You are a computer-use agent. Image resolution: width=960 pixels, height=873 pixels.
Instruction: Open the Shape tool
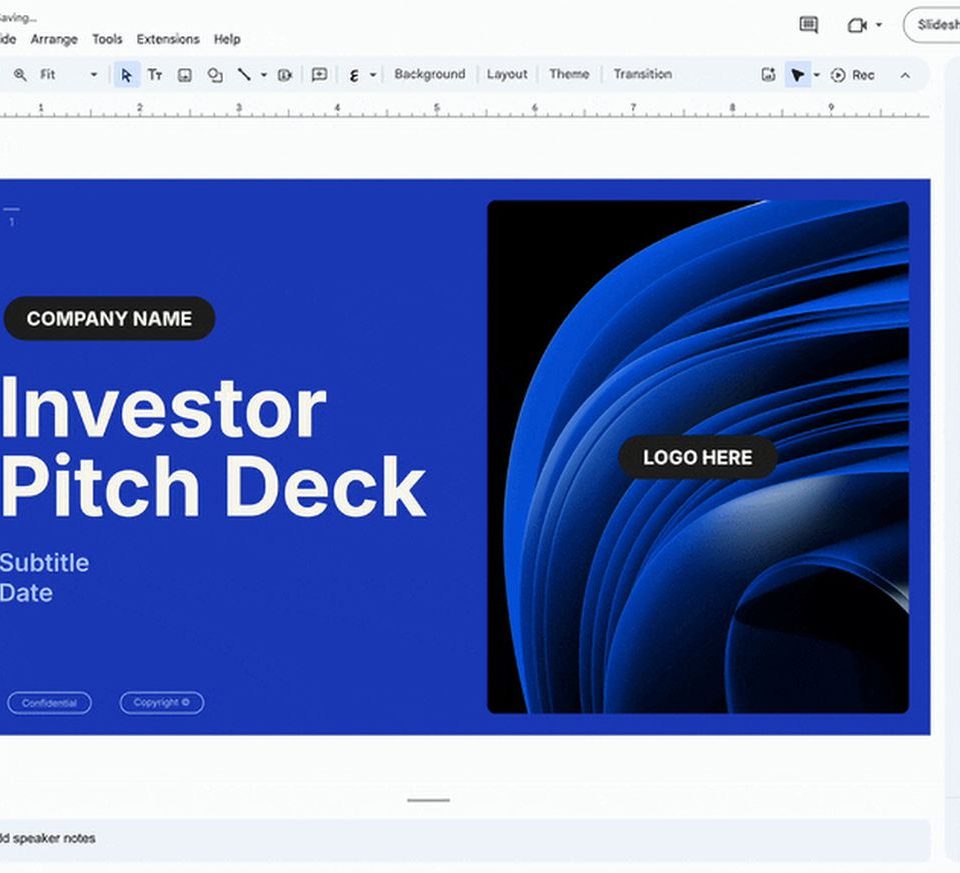pyautogui.click(x=215, y=75)
